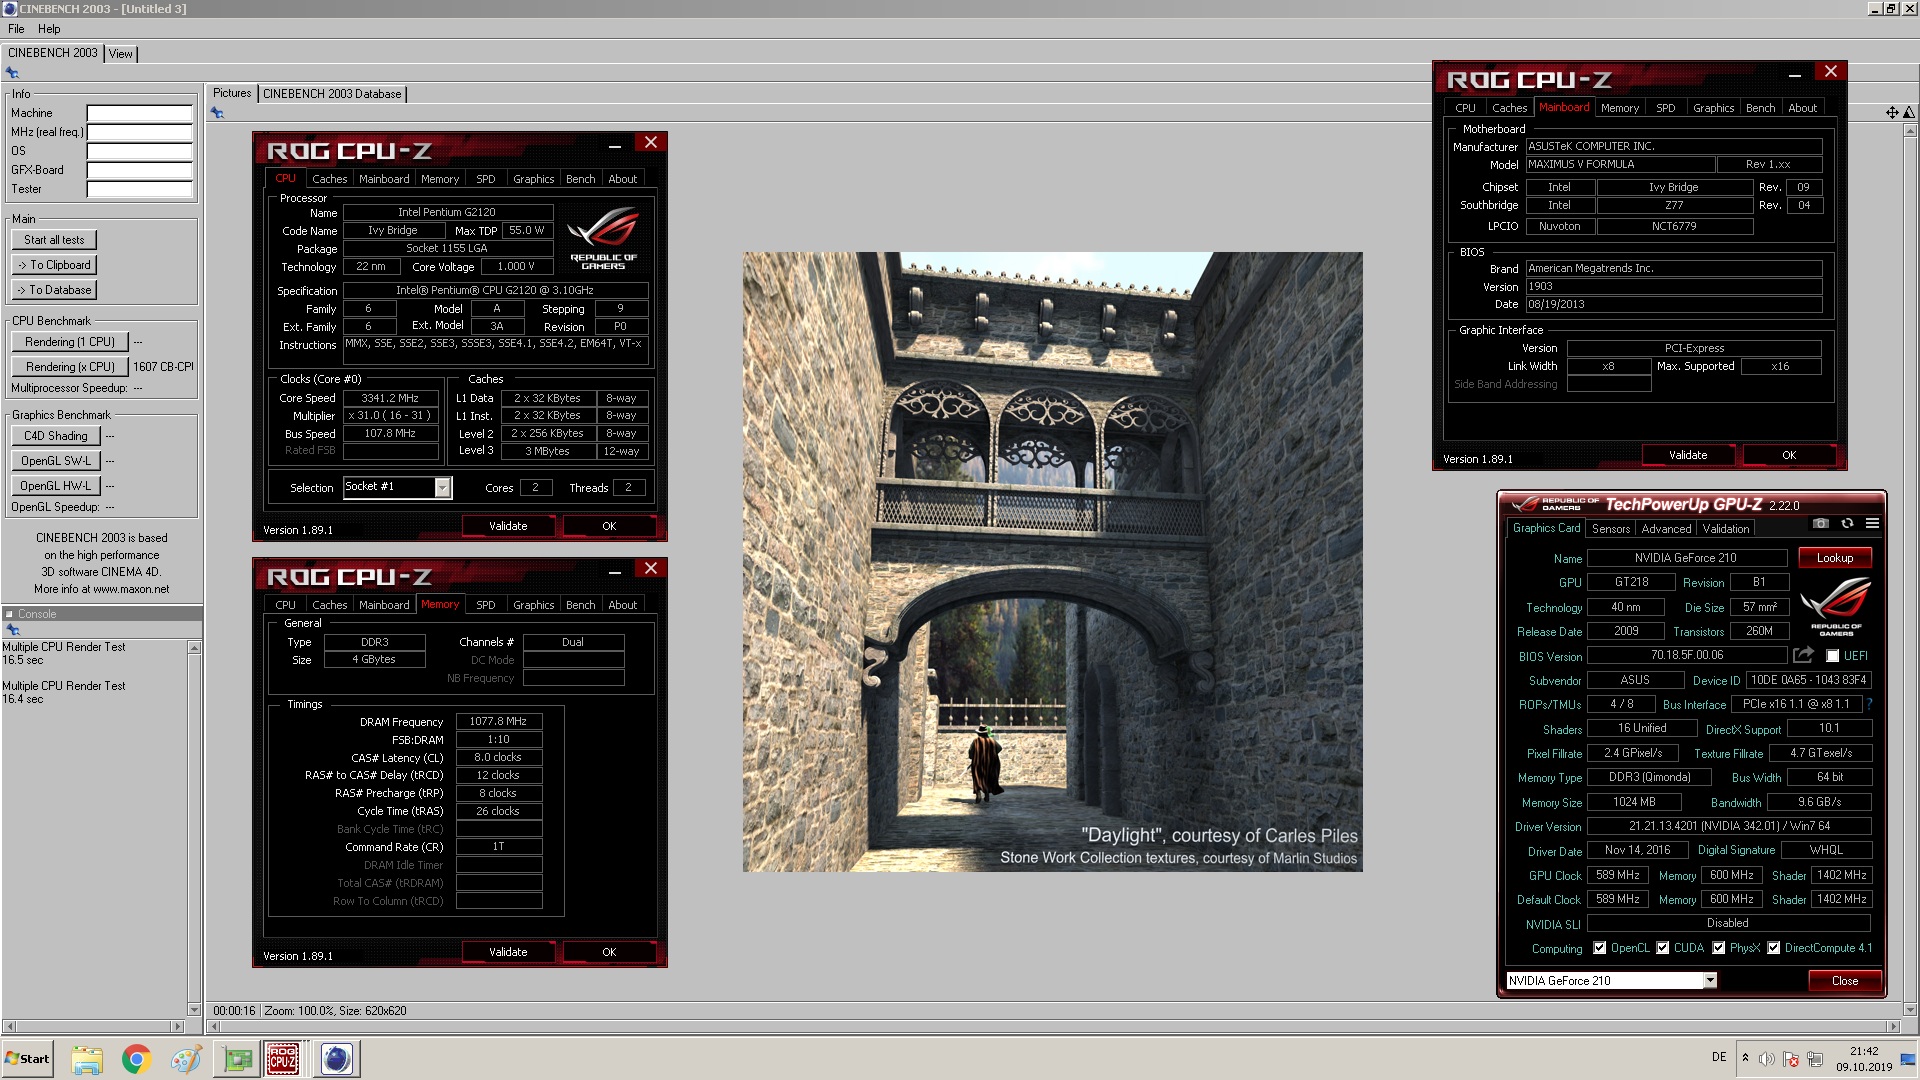Switch to the Sensors tab in GPU-Z
This screenshot has height=1080, width=1920.
pos(1611,529)
